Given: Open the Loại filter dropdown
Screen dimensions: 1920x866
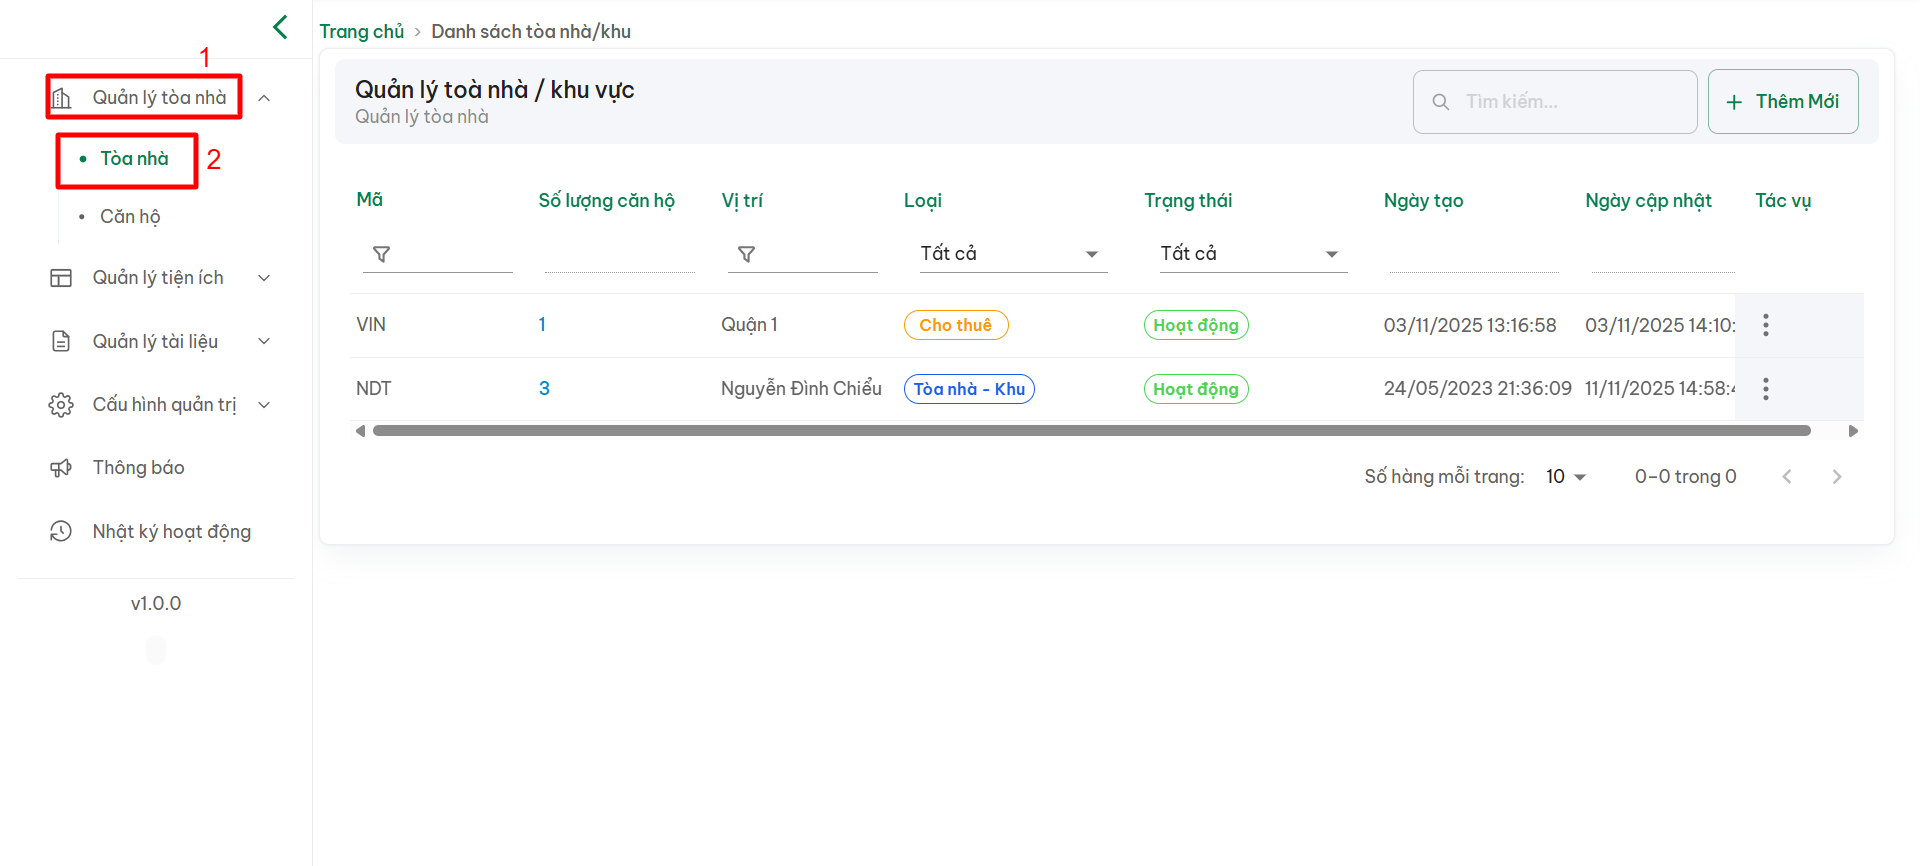Looking at the screenshot, I should [x=1009, y=254].
